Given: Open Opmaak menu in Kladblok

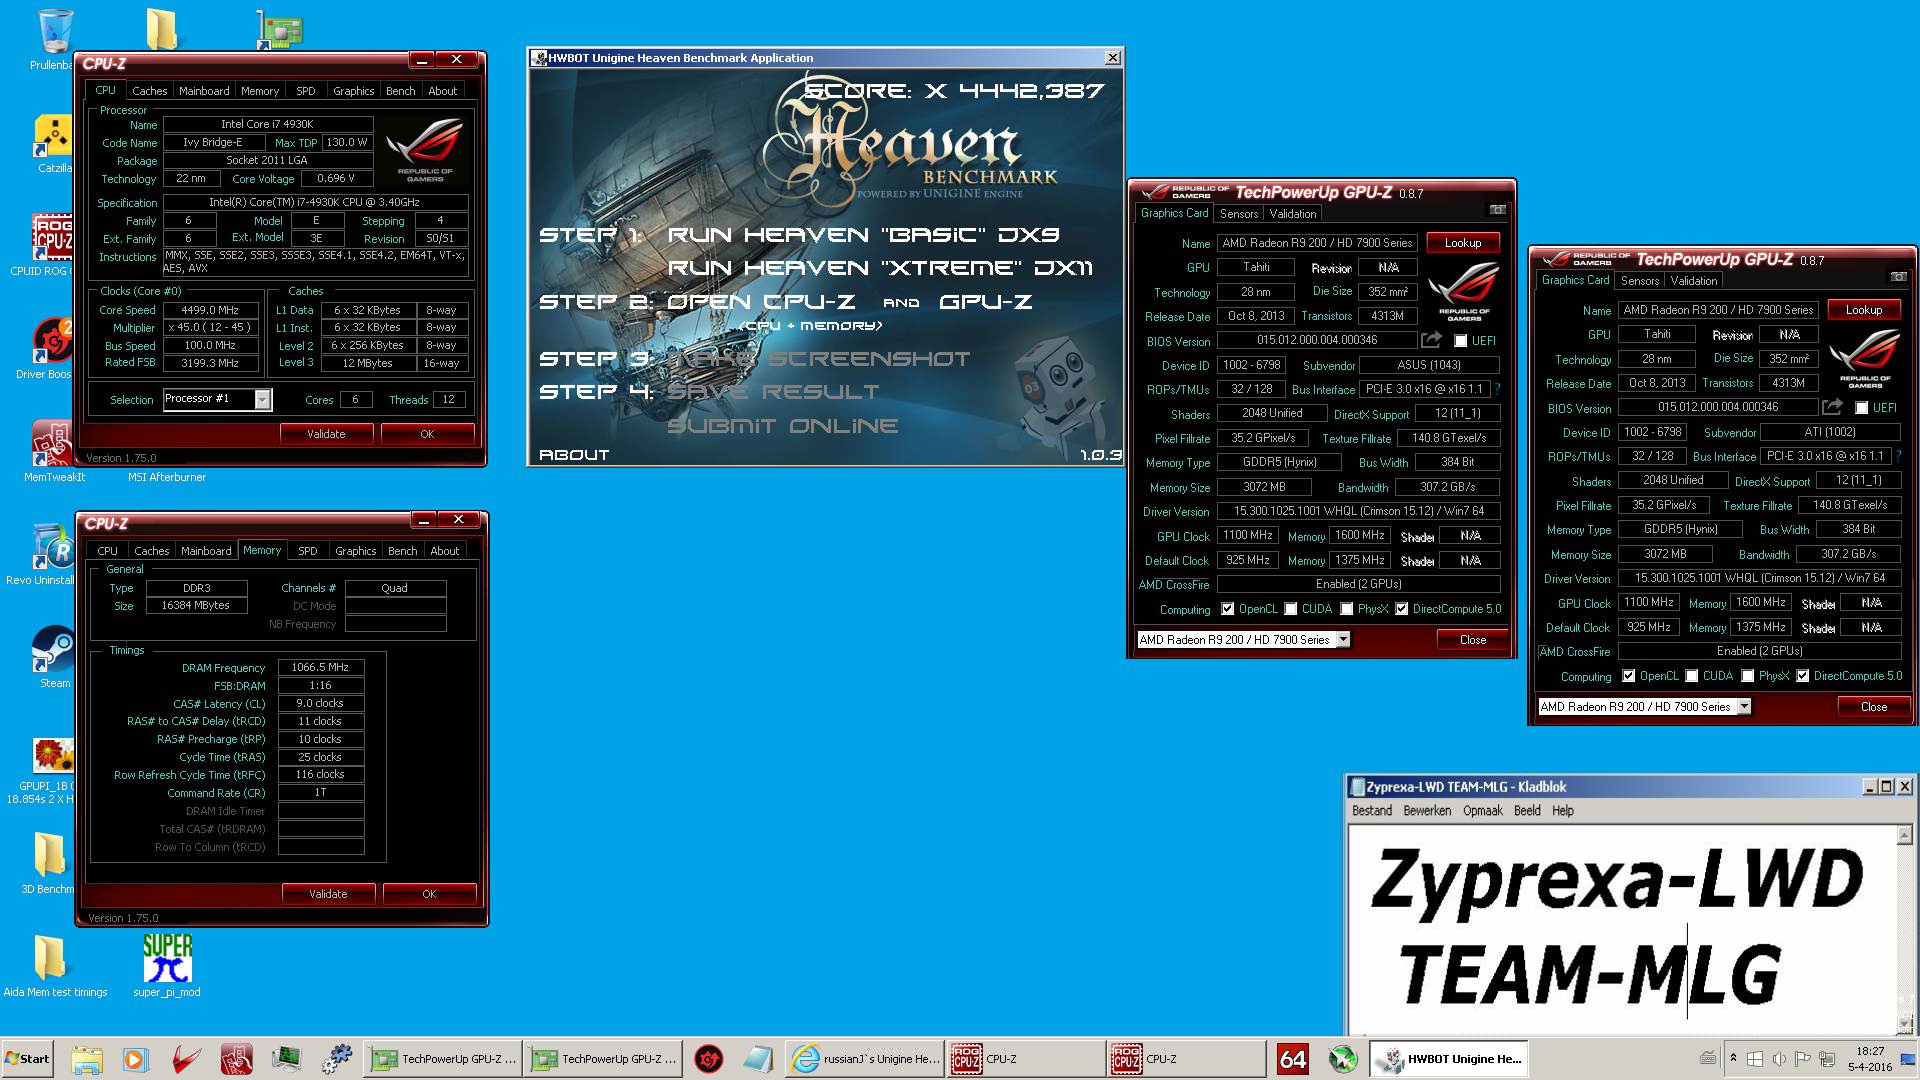Looking at the screenshot, I should point(1483,811).
